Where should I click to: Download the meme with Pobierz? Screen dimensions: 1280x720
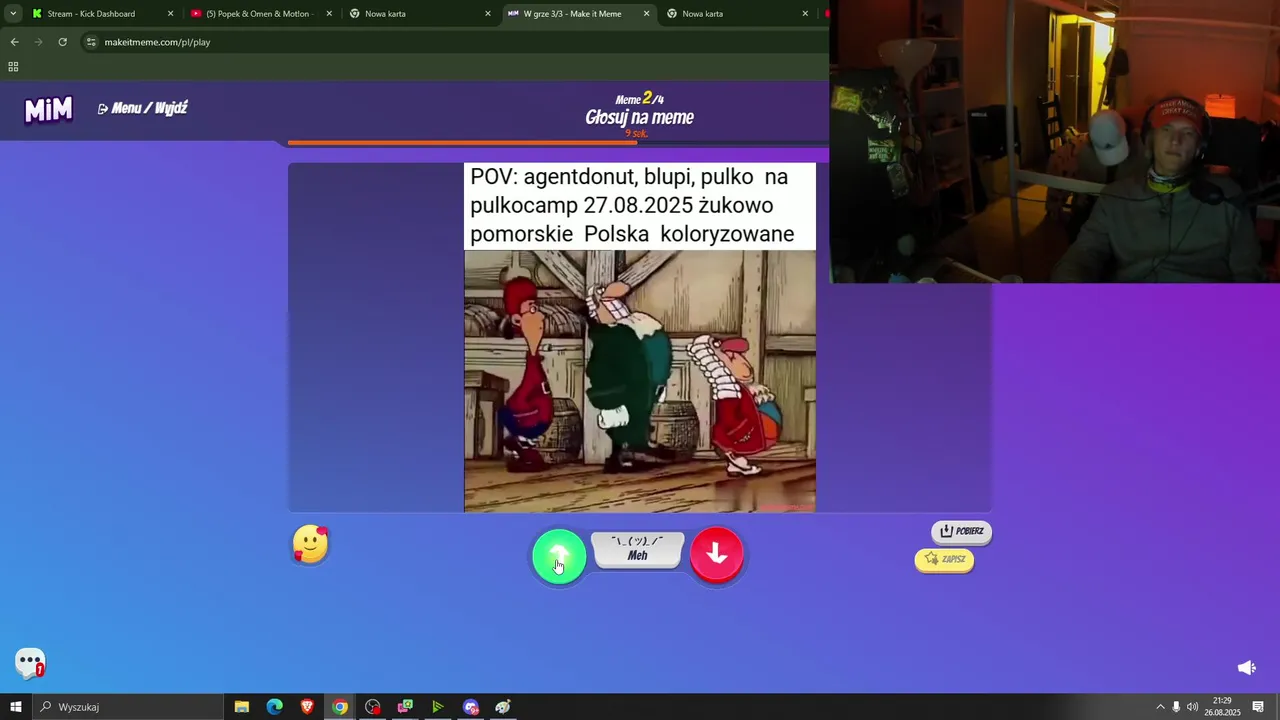(961, 531)
